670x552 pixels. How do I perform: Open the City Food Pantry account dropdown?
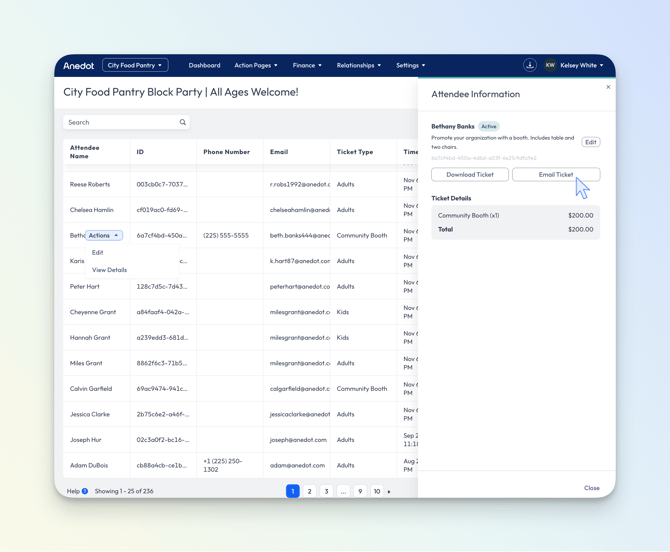[x=135, y=65]
